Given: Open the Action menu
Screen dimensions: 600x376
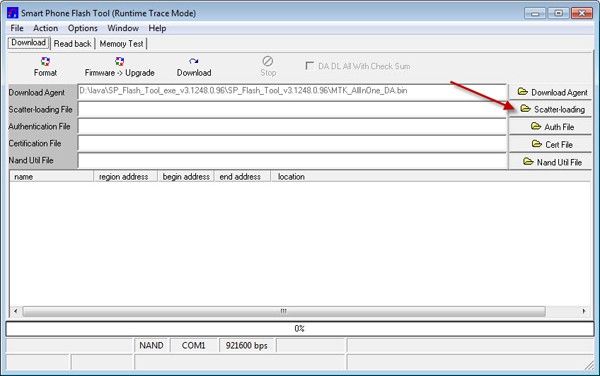Looking at the screenshot, I should tap(46, 28).
